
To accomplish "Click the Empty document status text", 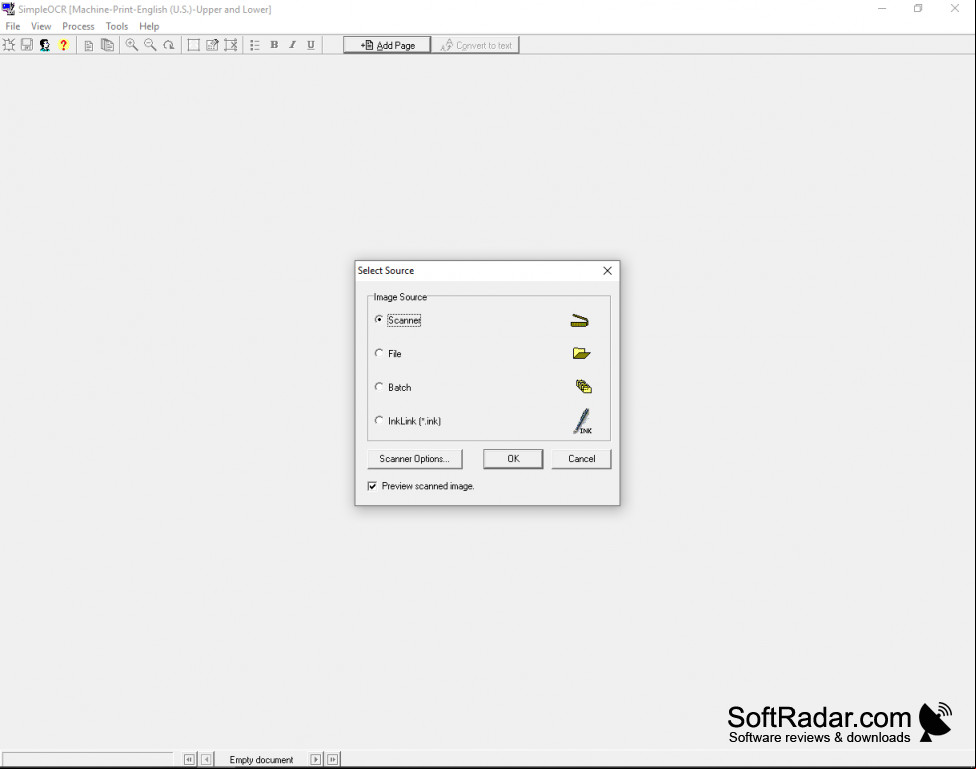I will click(x=261, y=760).
